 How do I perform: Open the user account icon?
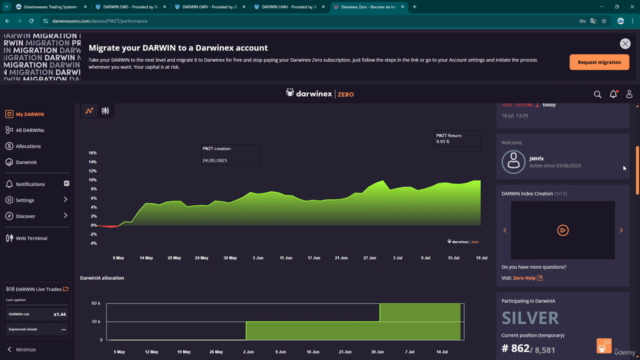pyautogui.click(x=629, y=94)
